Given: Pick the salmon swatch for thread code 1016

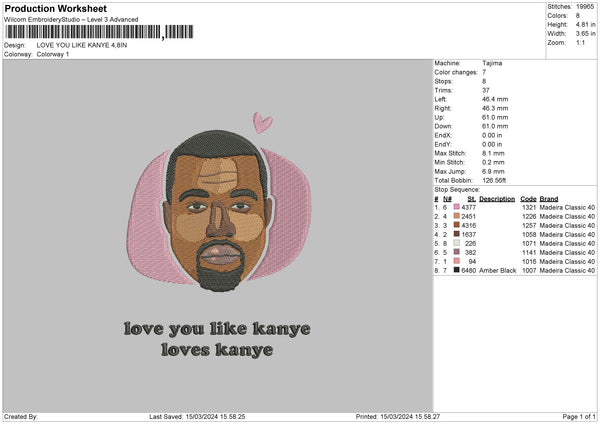Looking at the screenshot, I should pos(457,261).
